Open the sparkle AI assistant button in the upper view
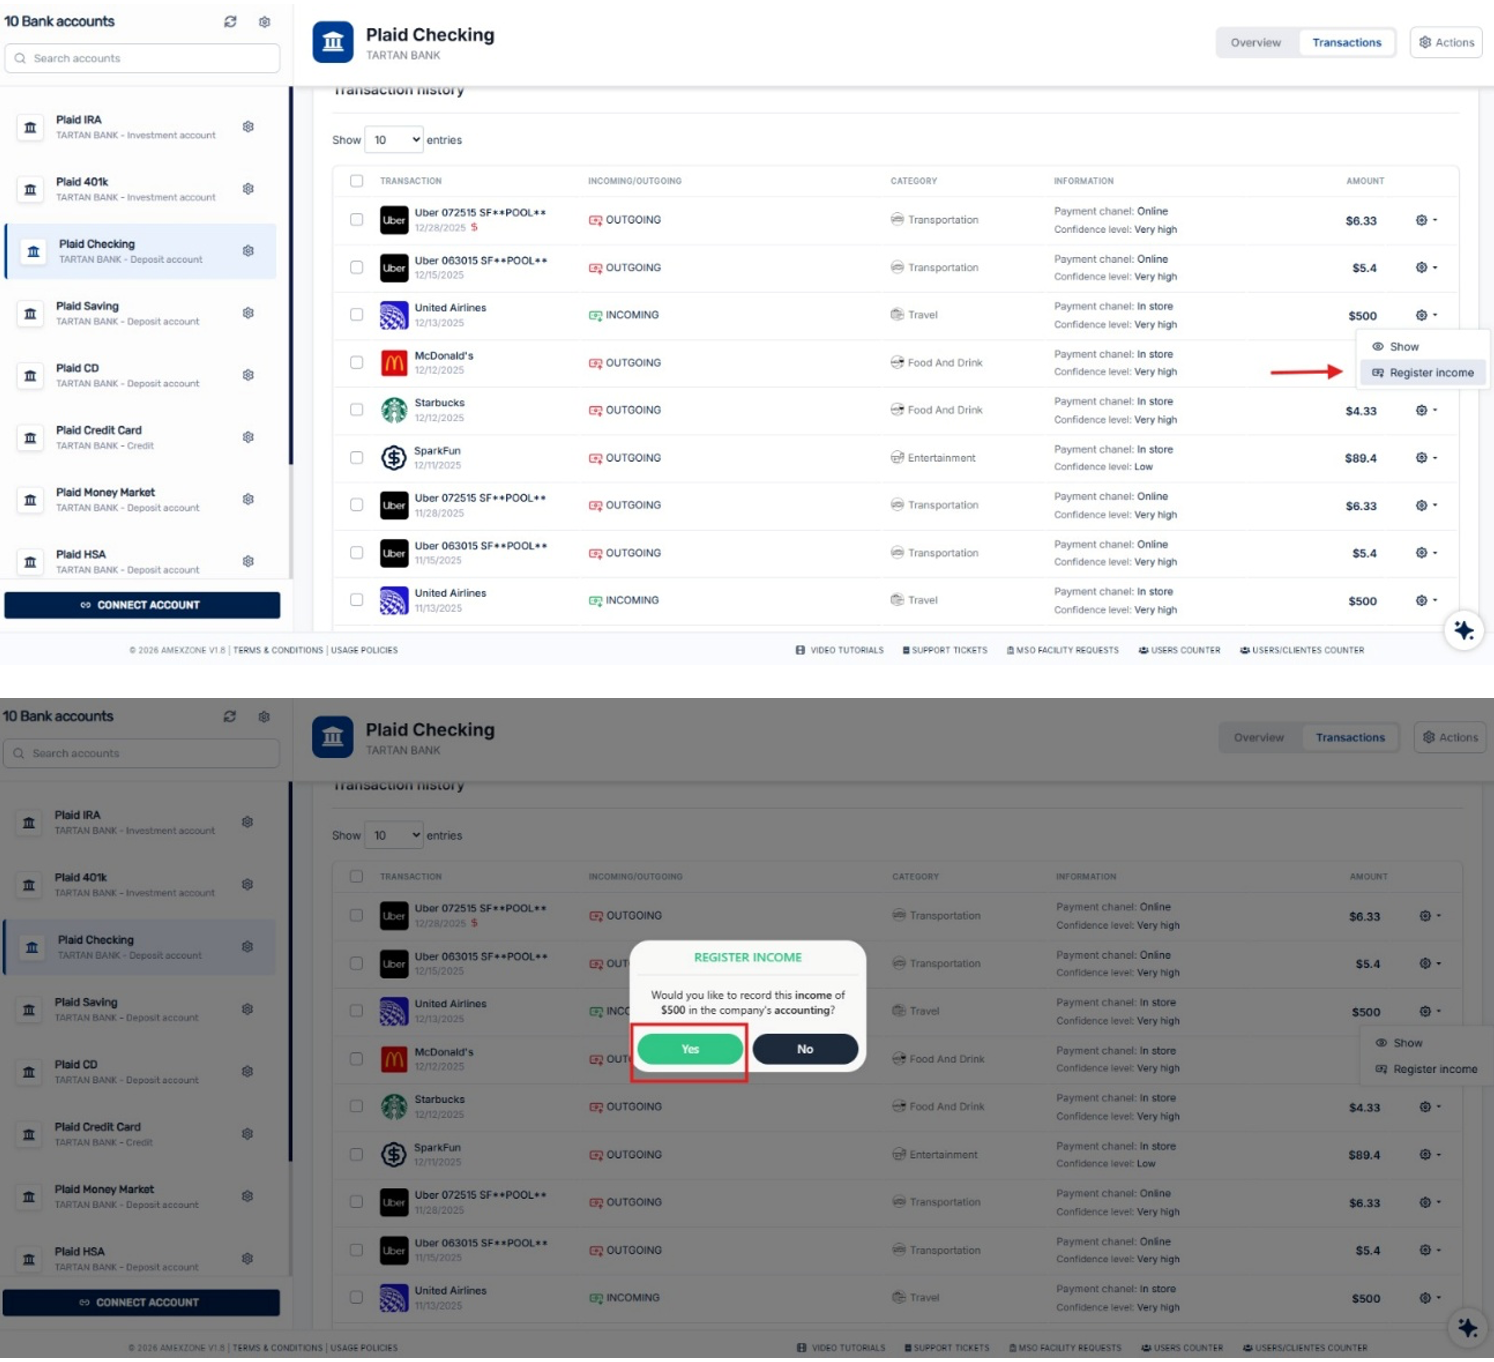The height and width of the screenshot is (1362, 1494). pos(1464,630)
